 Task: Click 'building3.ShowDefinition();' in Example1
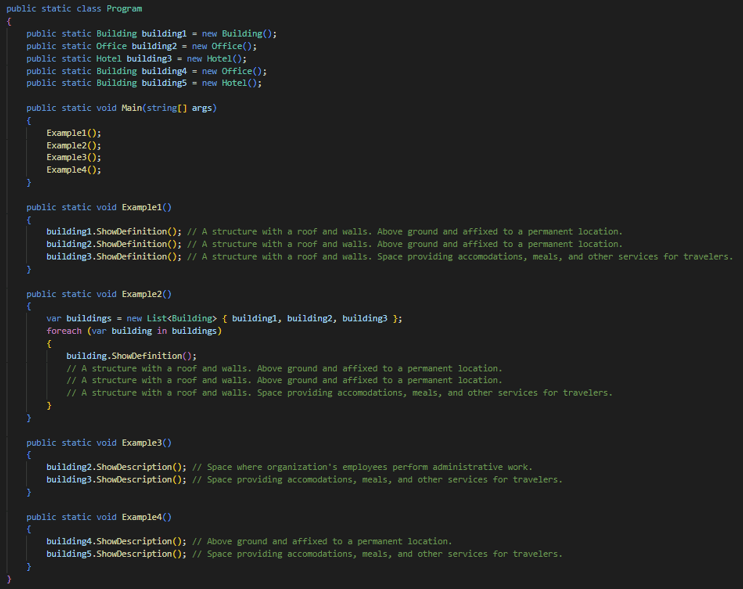(114, 256)
